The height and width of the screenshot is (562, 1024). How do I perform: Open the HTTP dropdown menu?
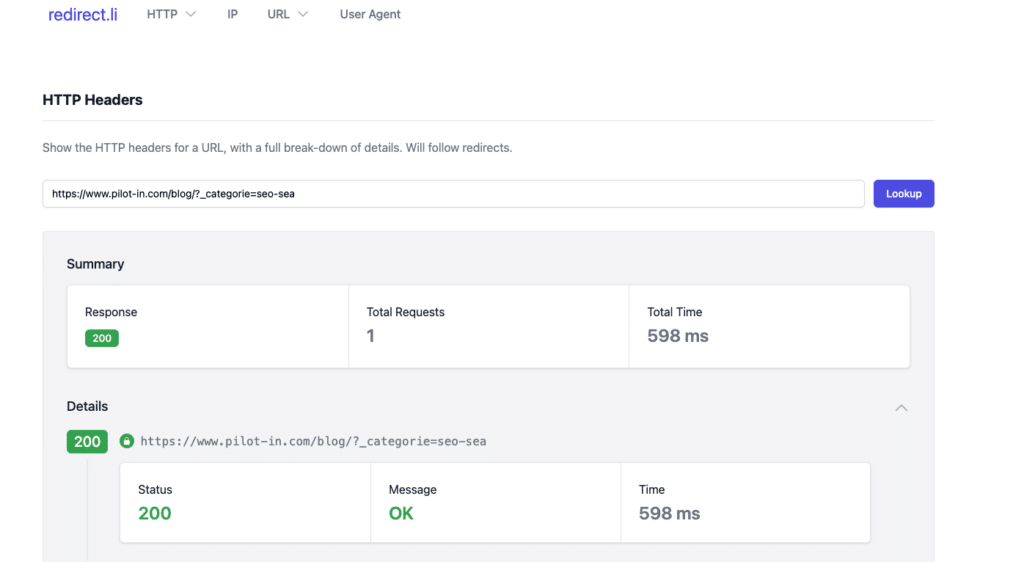(171, 14)
